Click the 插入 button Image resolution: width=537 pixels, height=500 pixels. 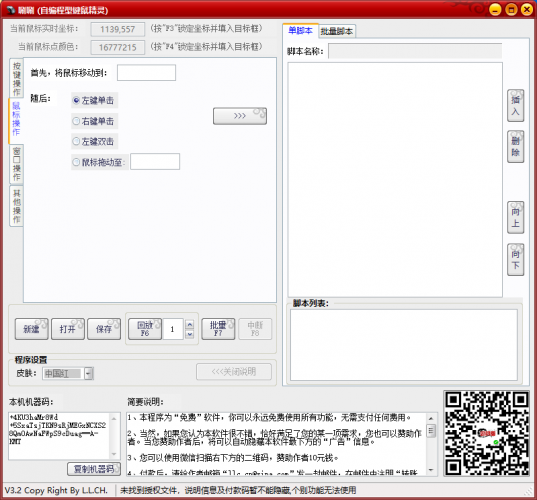tap(515, 106)
